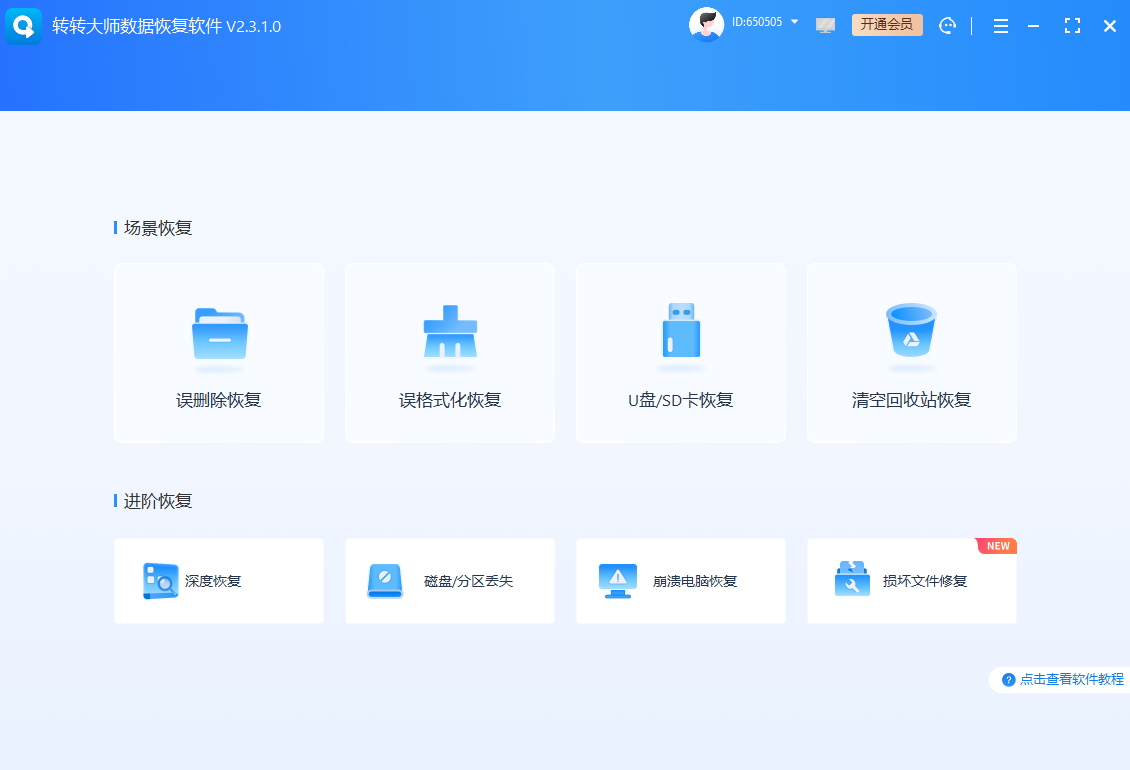Click the U盘/SD卡恢复 label
The height and width of the screenshot is (770, 1130).
tap(680, 400)
